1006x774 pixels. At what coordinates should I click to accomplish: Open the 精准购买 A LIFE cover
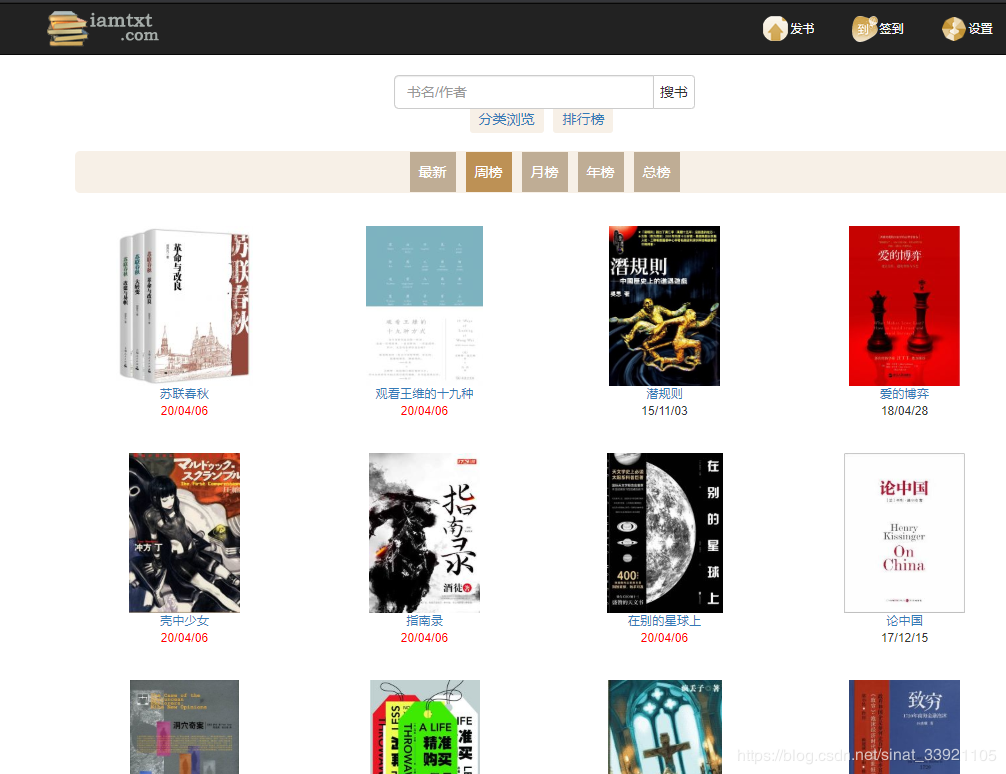(x=425, y=727)
